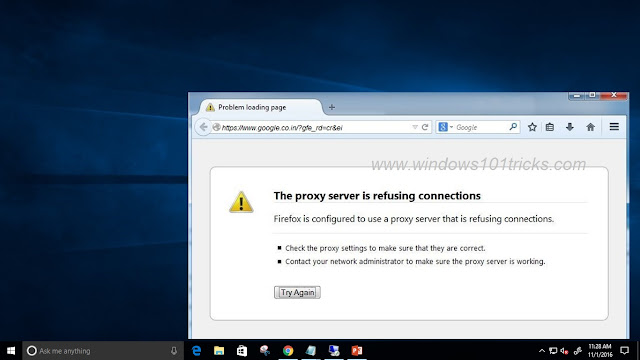Minimize the Firefox window
Screen dimensions: 640x360
(576, 96)
